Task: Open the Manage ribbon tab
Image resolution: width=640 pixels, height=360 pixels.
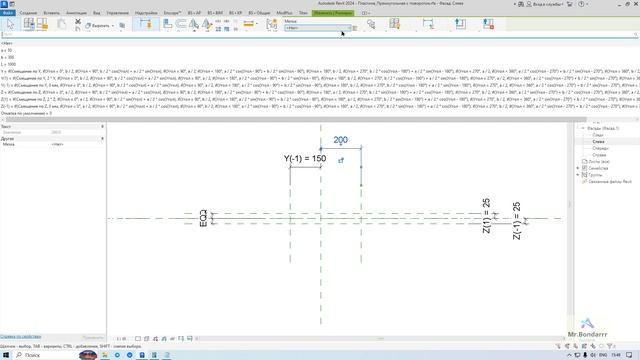Action: [x=118, y=13]
